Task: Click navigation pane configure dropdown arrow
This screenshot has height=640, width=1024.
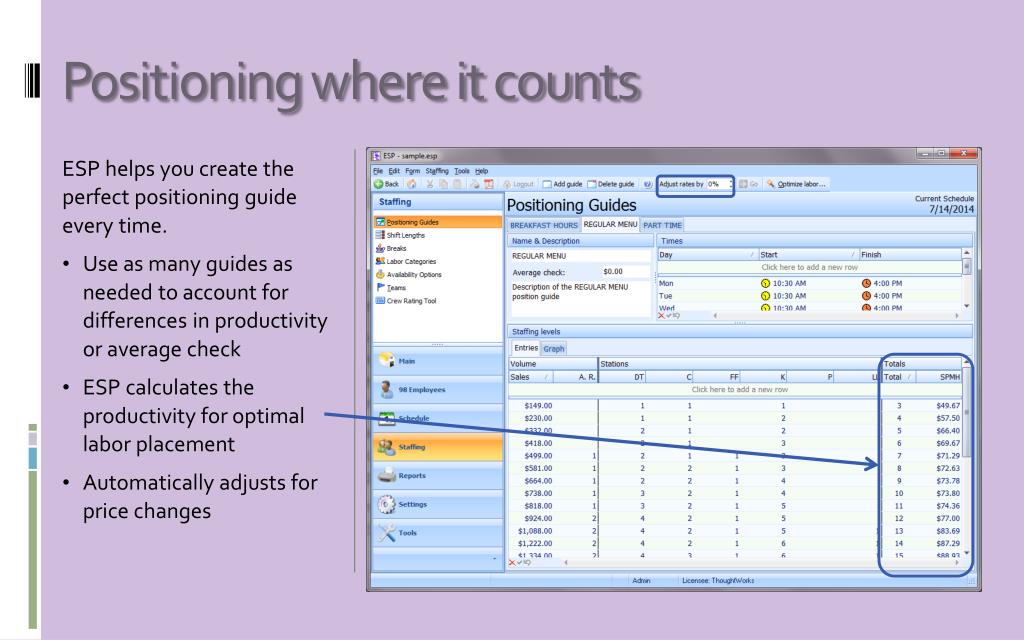Action: [494, 559]
